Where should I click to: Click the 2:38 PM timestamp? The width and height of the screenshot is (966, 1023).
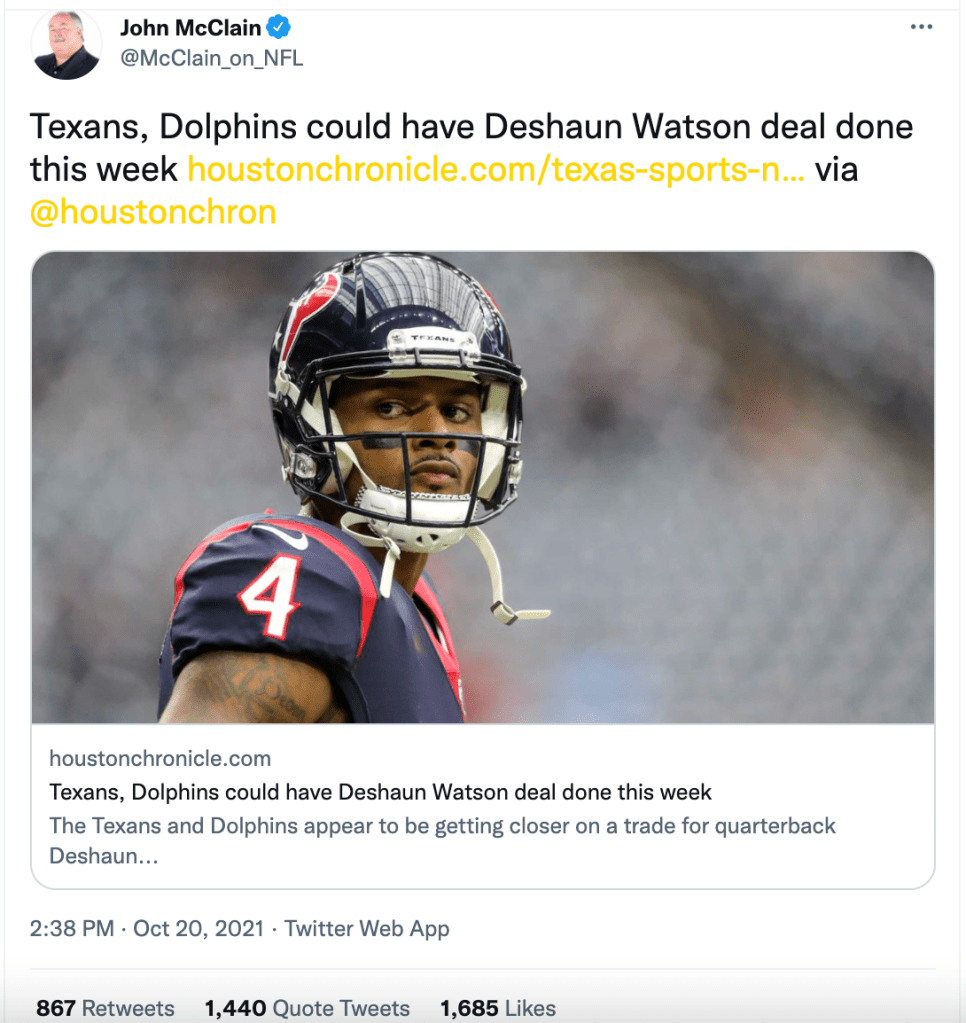tap(72, 928)
